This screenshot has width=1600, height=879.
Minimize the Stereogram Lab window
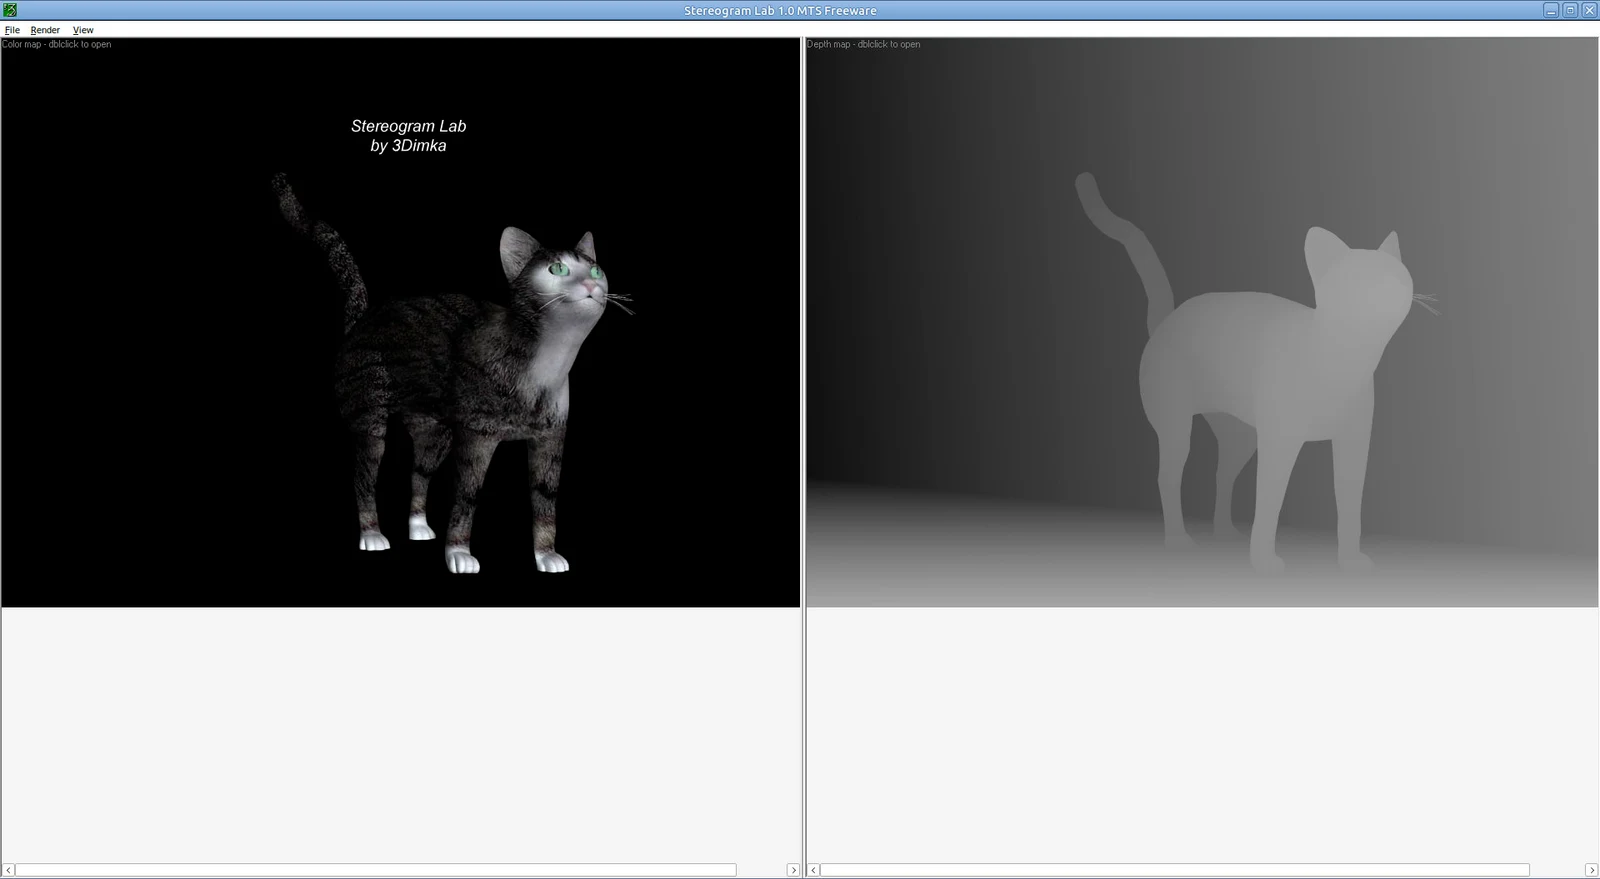(x=1551, y=10)
